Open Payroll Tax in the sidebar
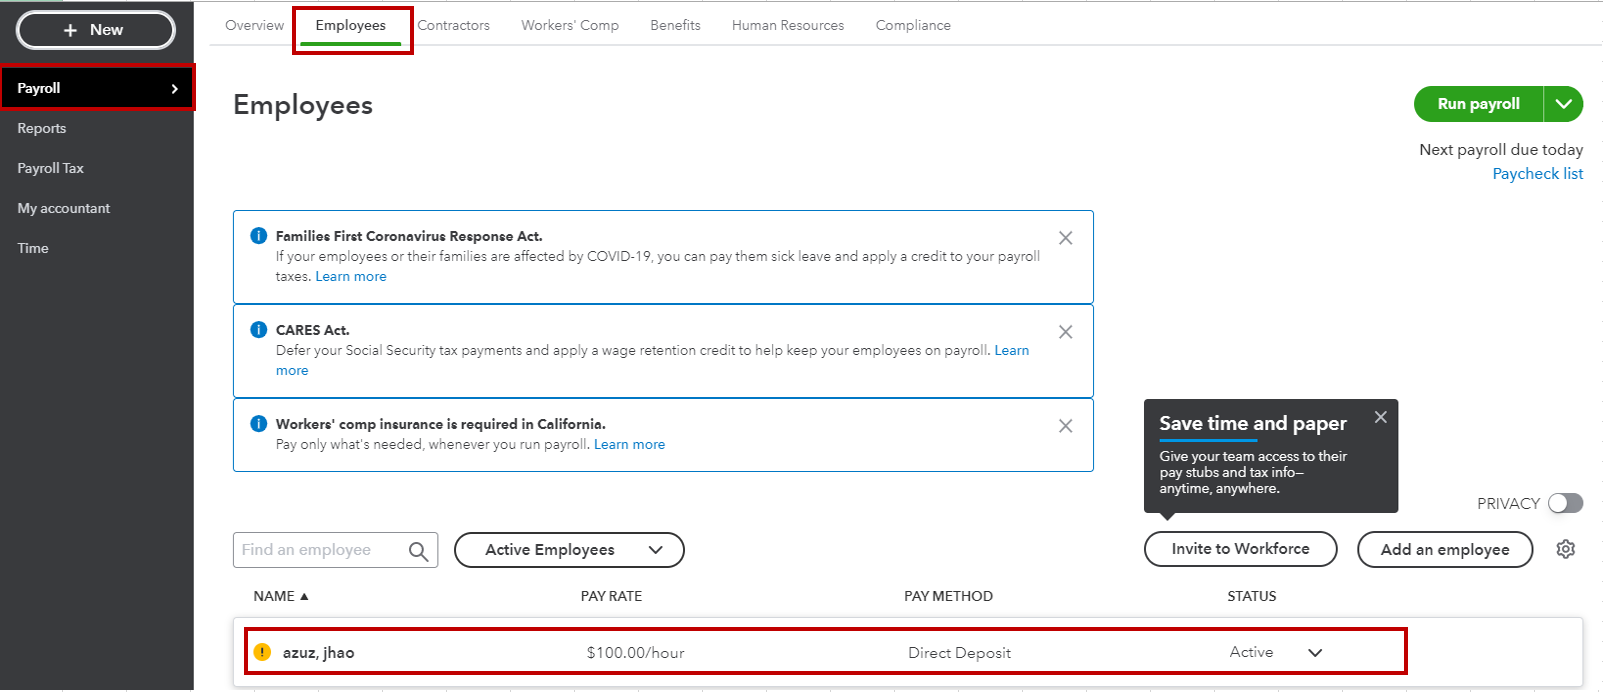Screen dimensions: 1603x692 coord(50,168)
